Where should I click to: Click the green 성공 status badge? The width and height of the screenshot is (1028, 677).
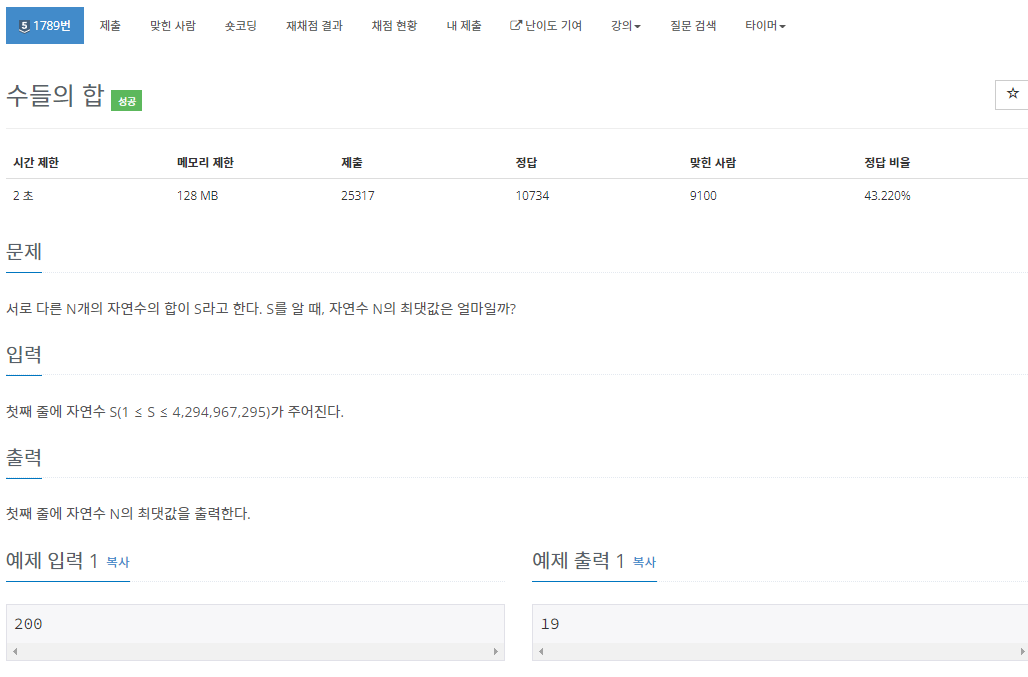click(127, 101)
